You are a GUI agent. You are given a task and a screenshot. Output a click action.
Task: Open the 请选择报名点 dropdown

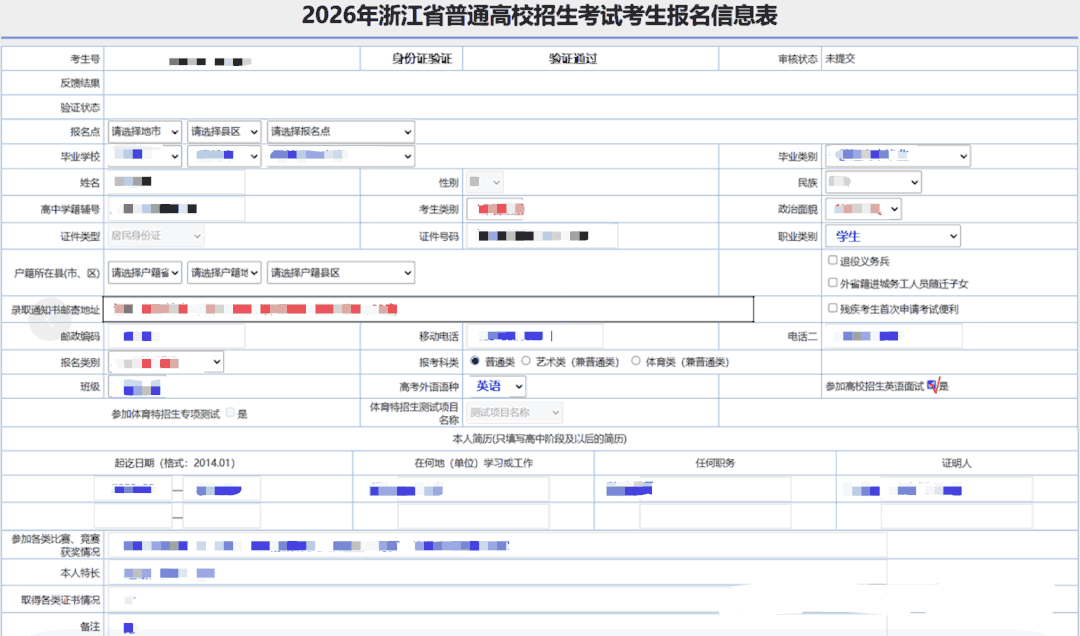(340, 132)
